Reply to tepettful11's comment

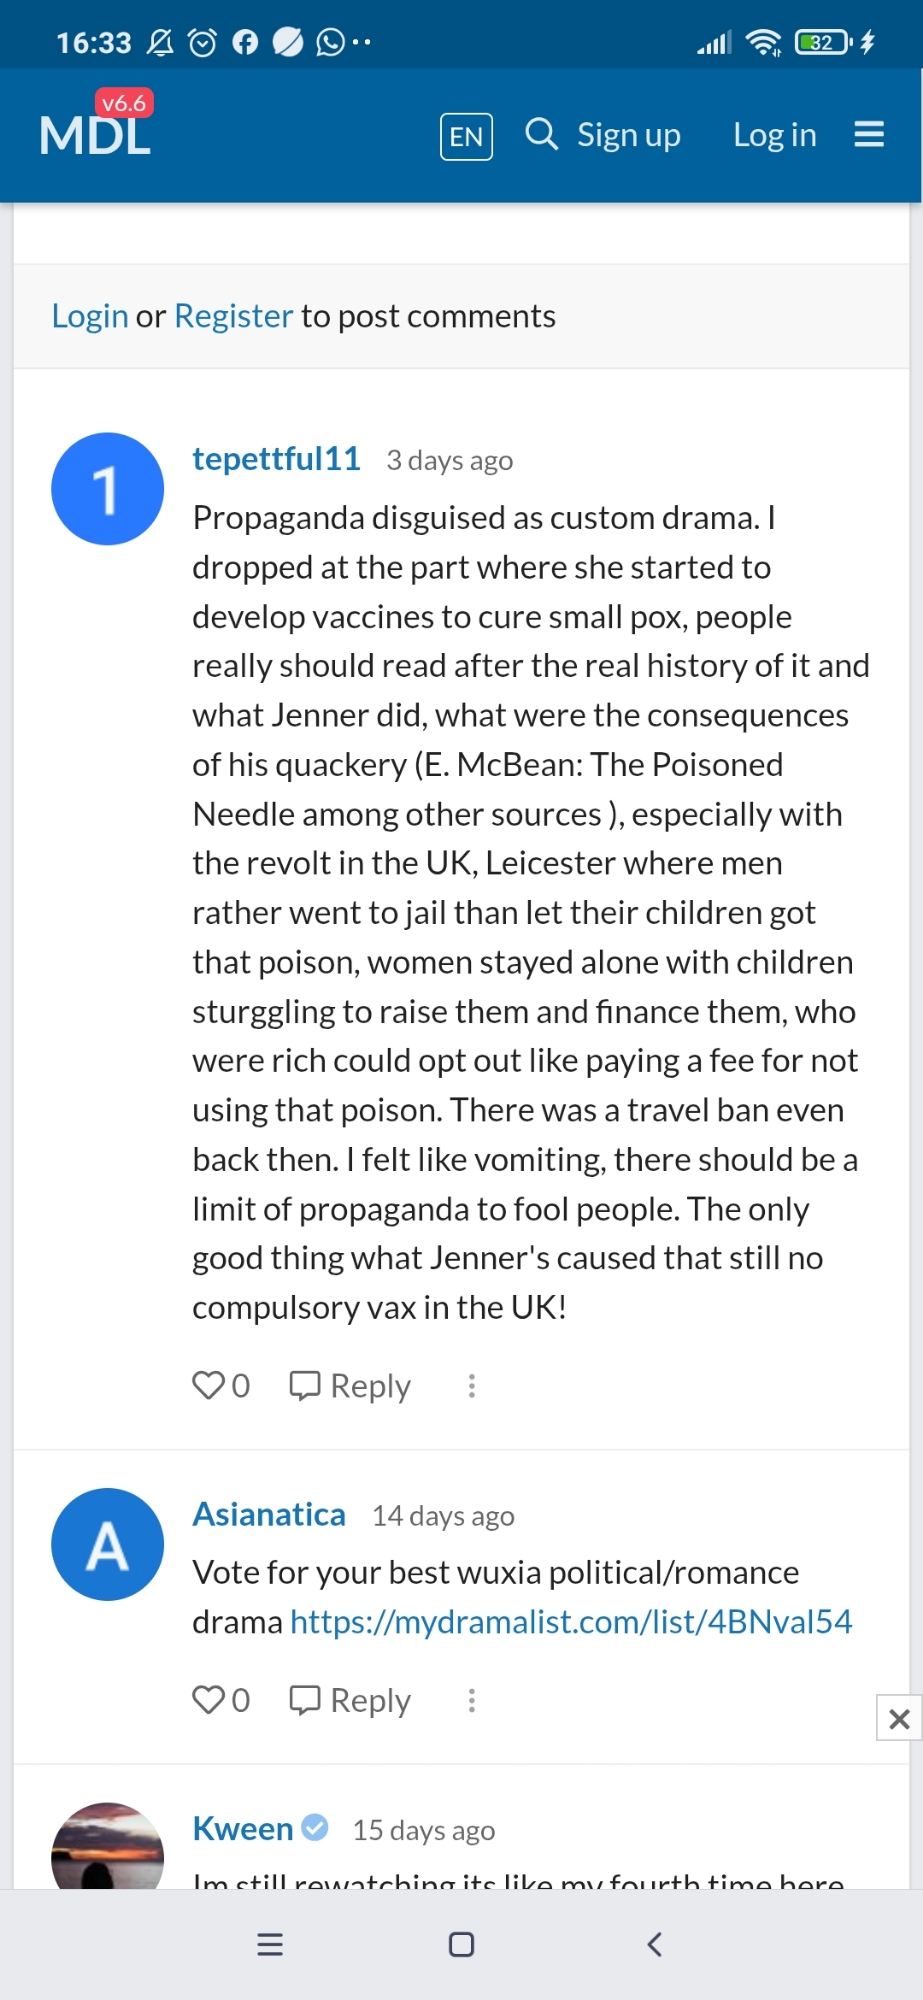[x=351, y=1386]
